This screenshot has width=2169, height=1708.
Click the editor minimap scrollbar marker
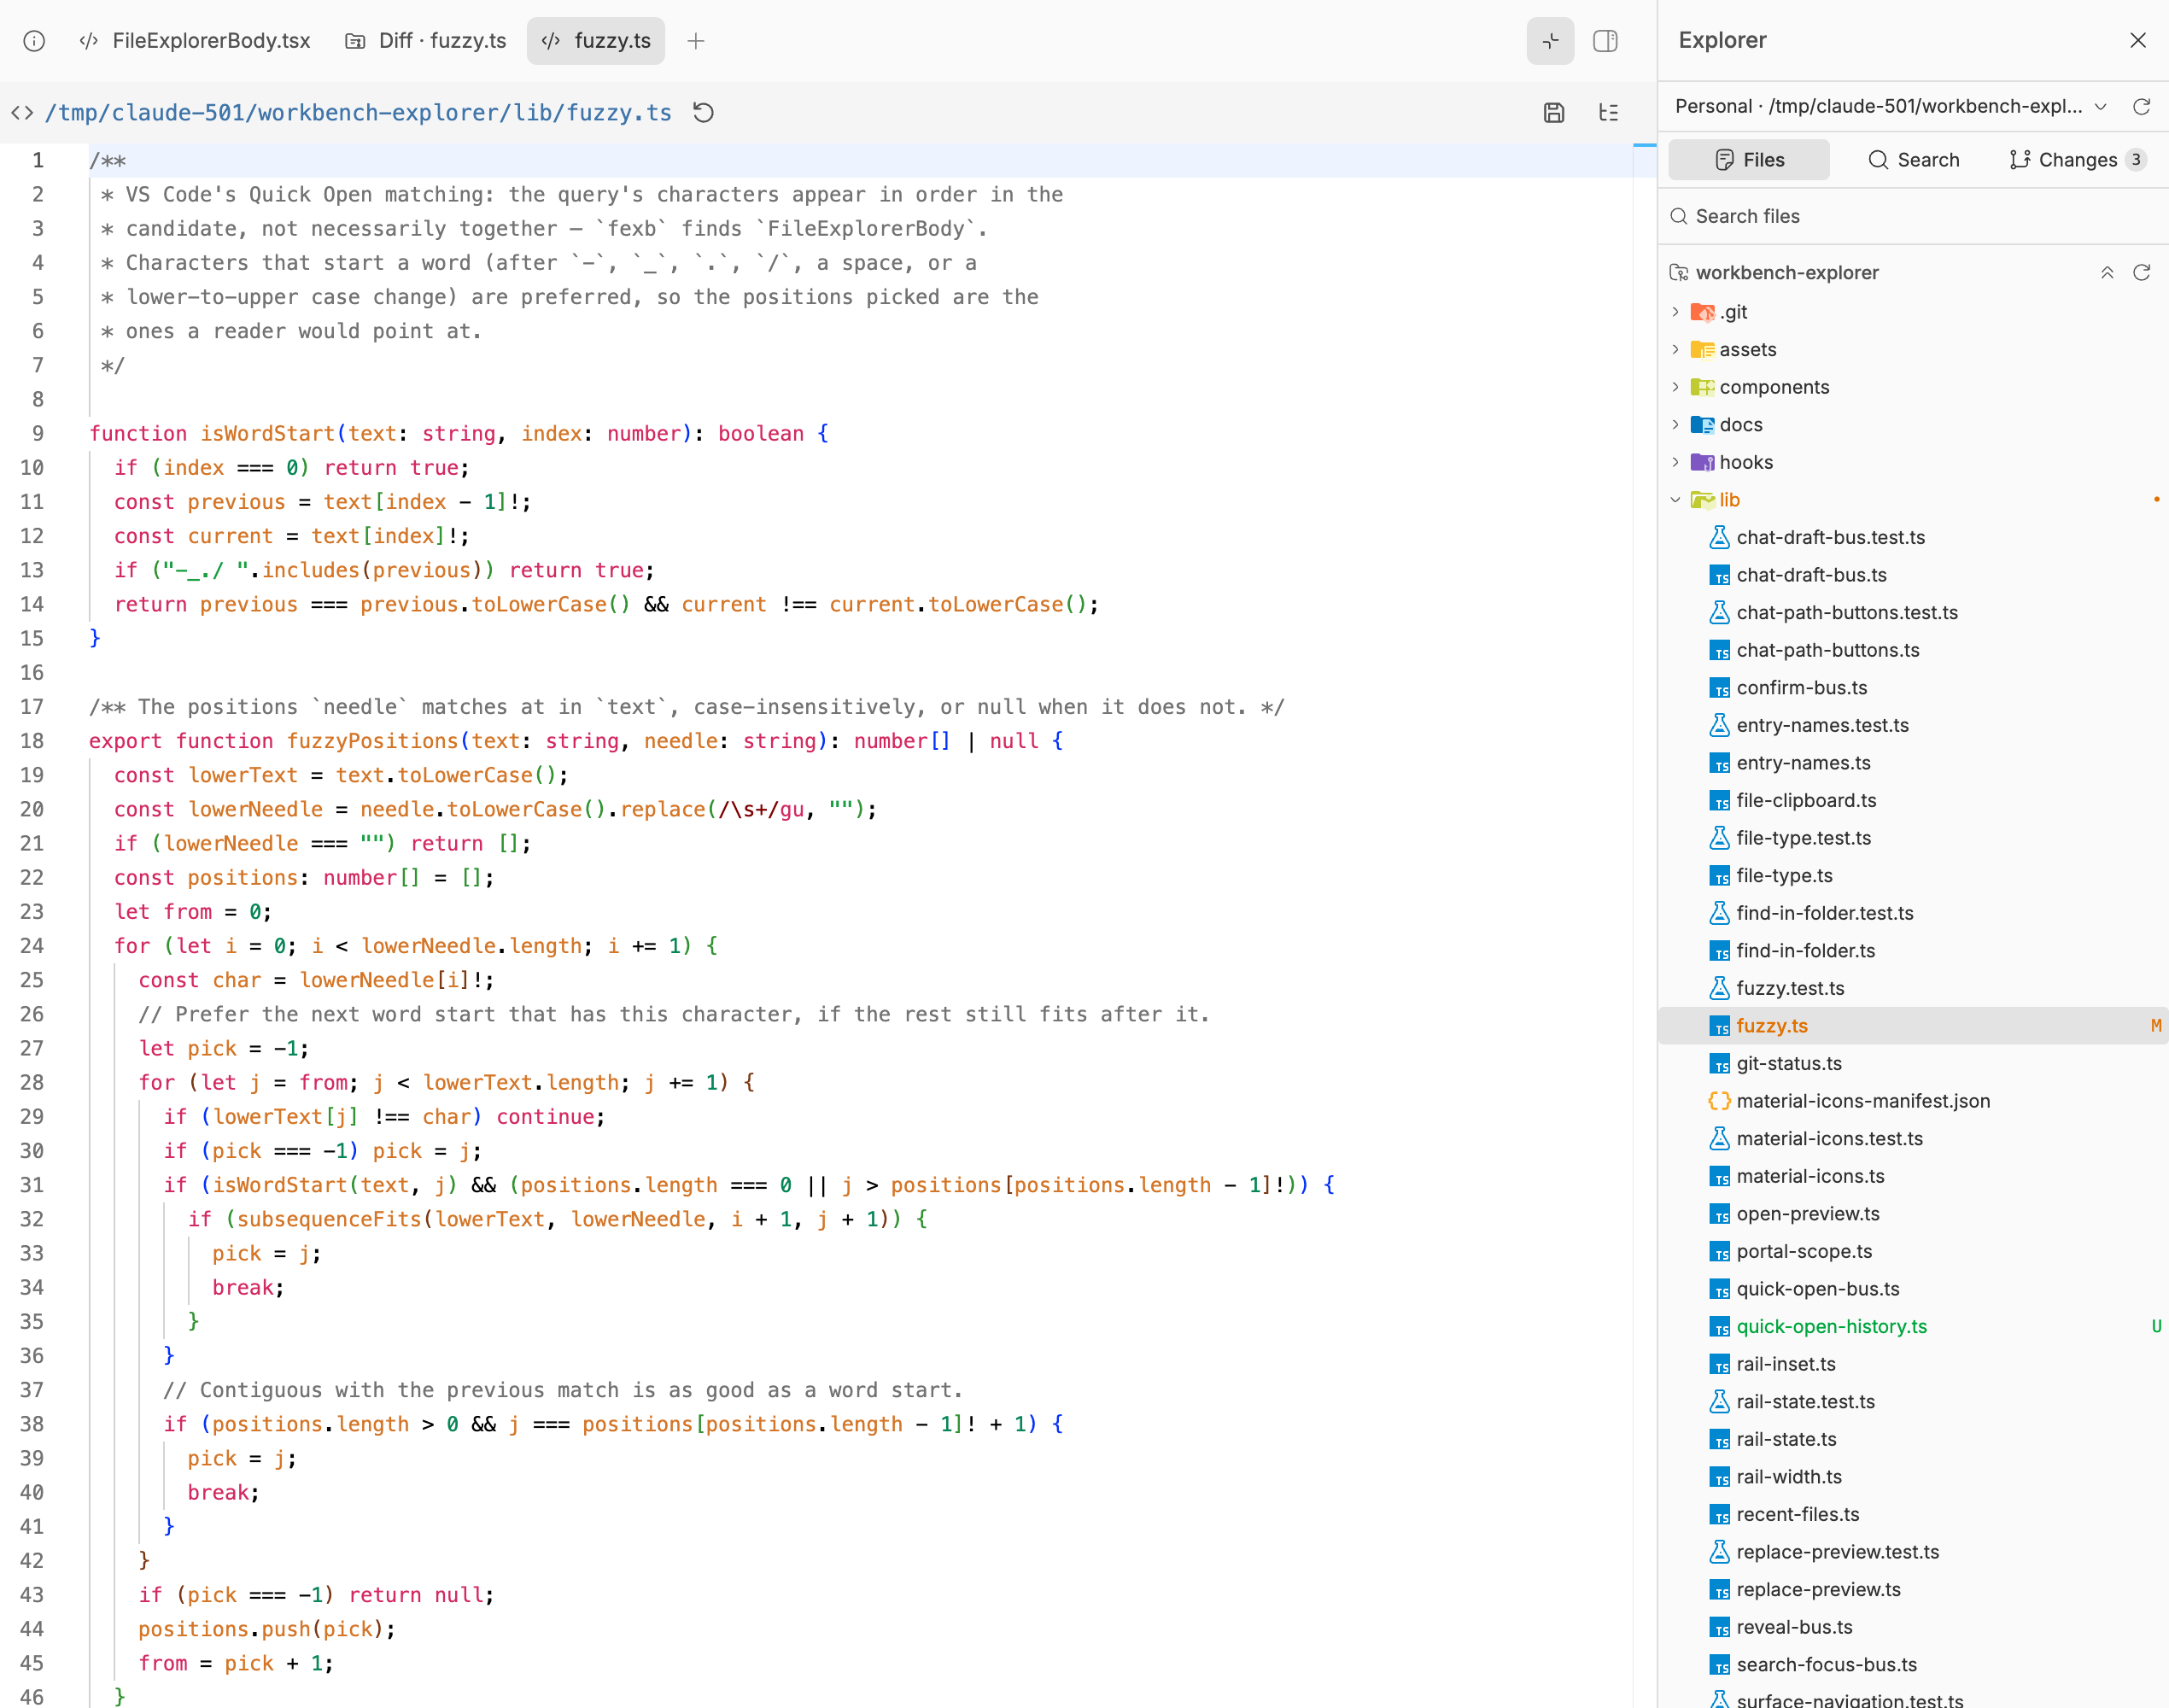(1645, 146)
